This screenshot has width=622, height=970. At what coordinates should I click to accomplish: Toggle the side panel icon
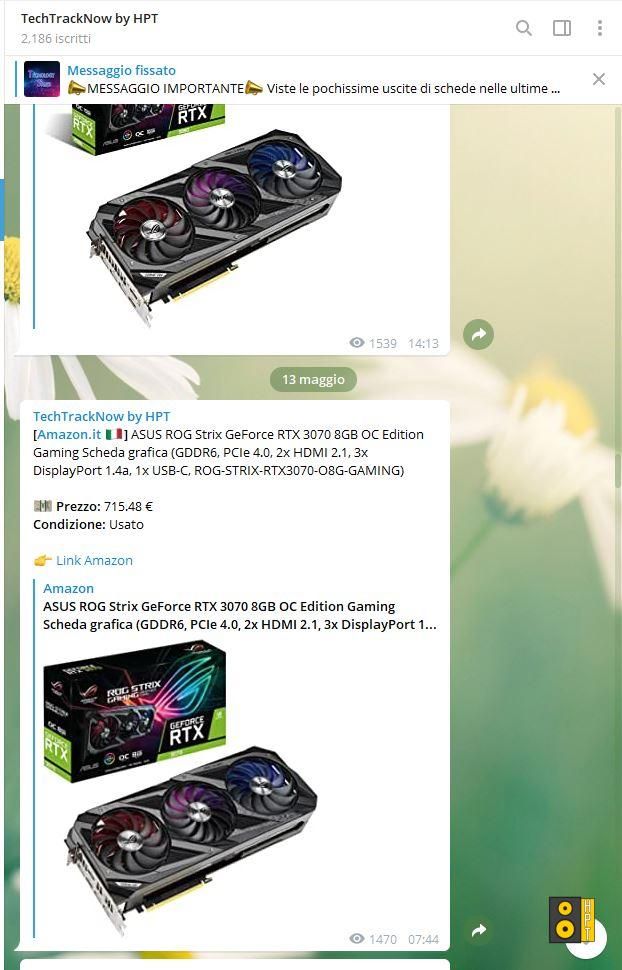pyautogui.click(x=562, y=28)
